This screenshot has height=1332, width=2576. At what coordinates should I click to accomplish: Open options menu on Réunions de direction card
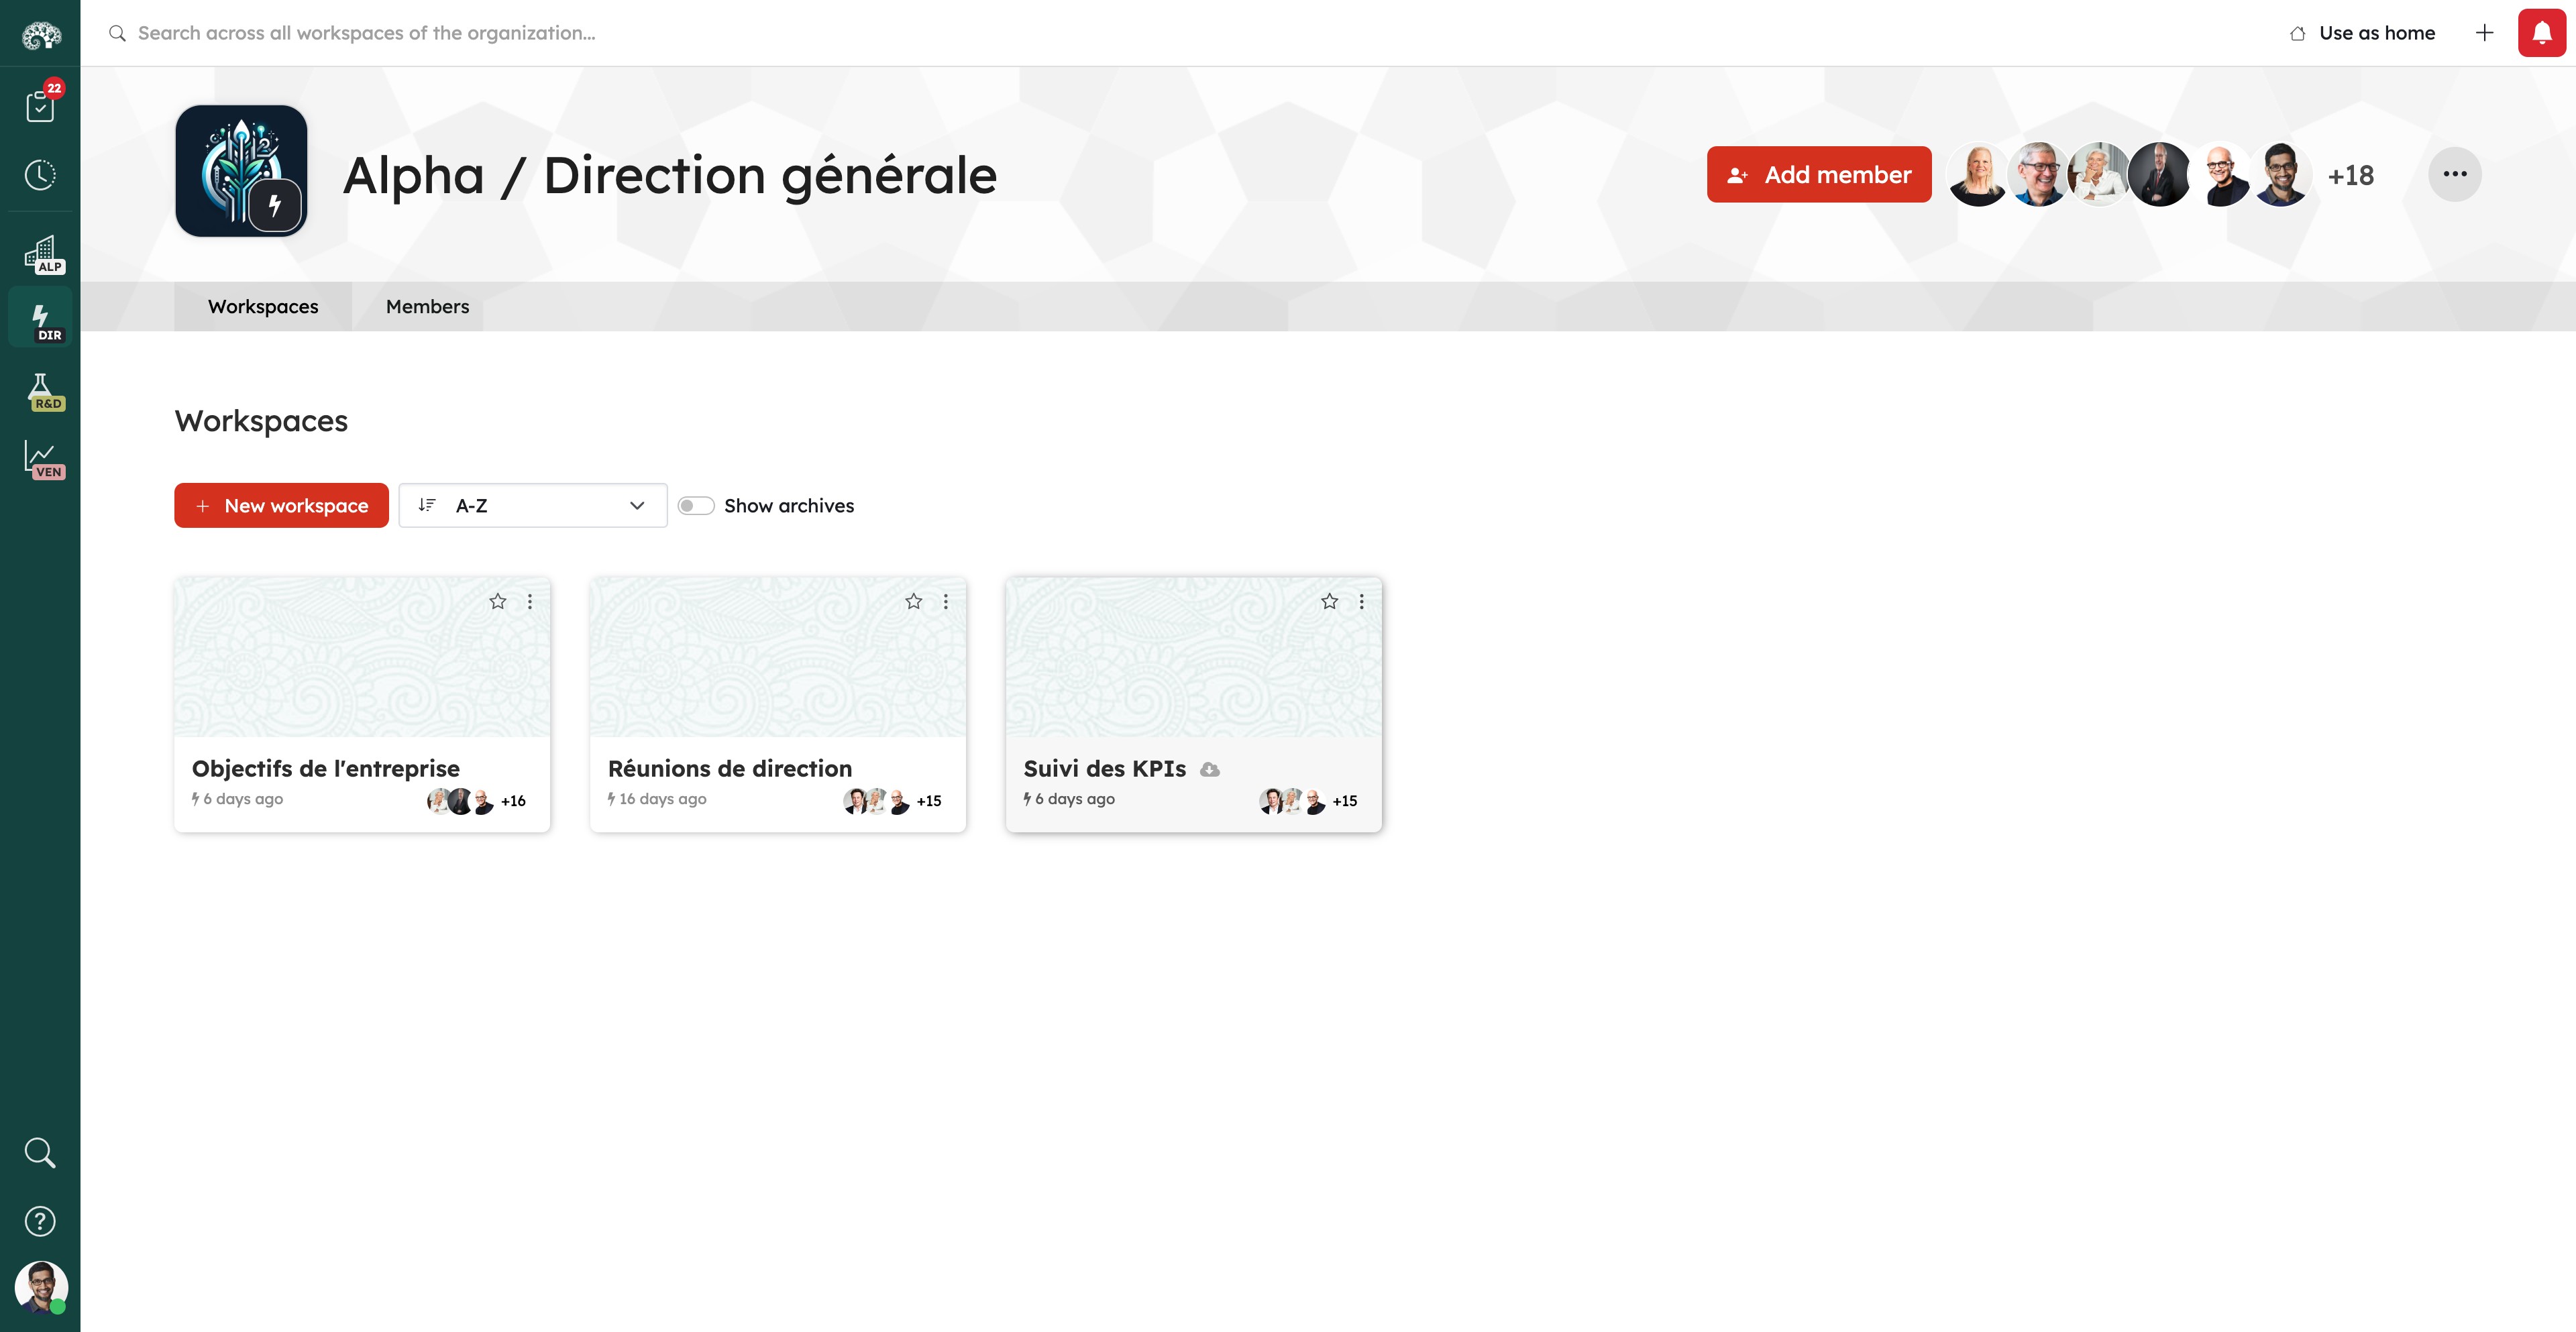[946, 601]
